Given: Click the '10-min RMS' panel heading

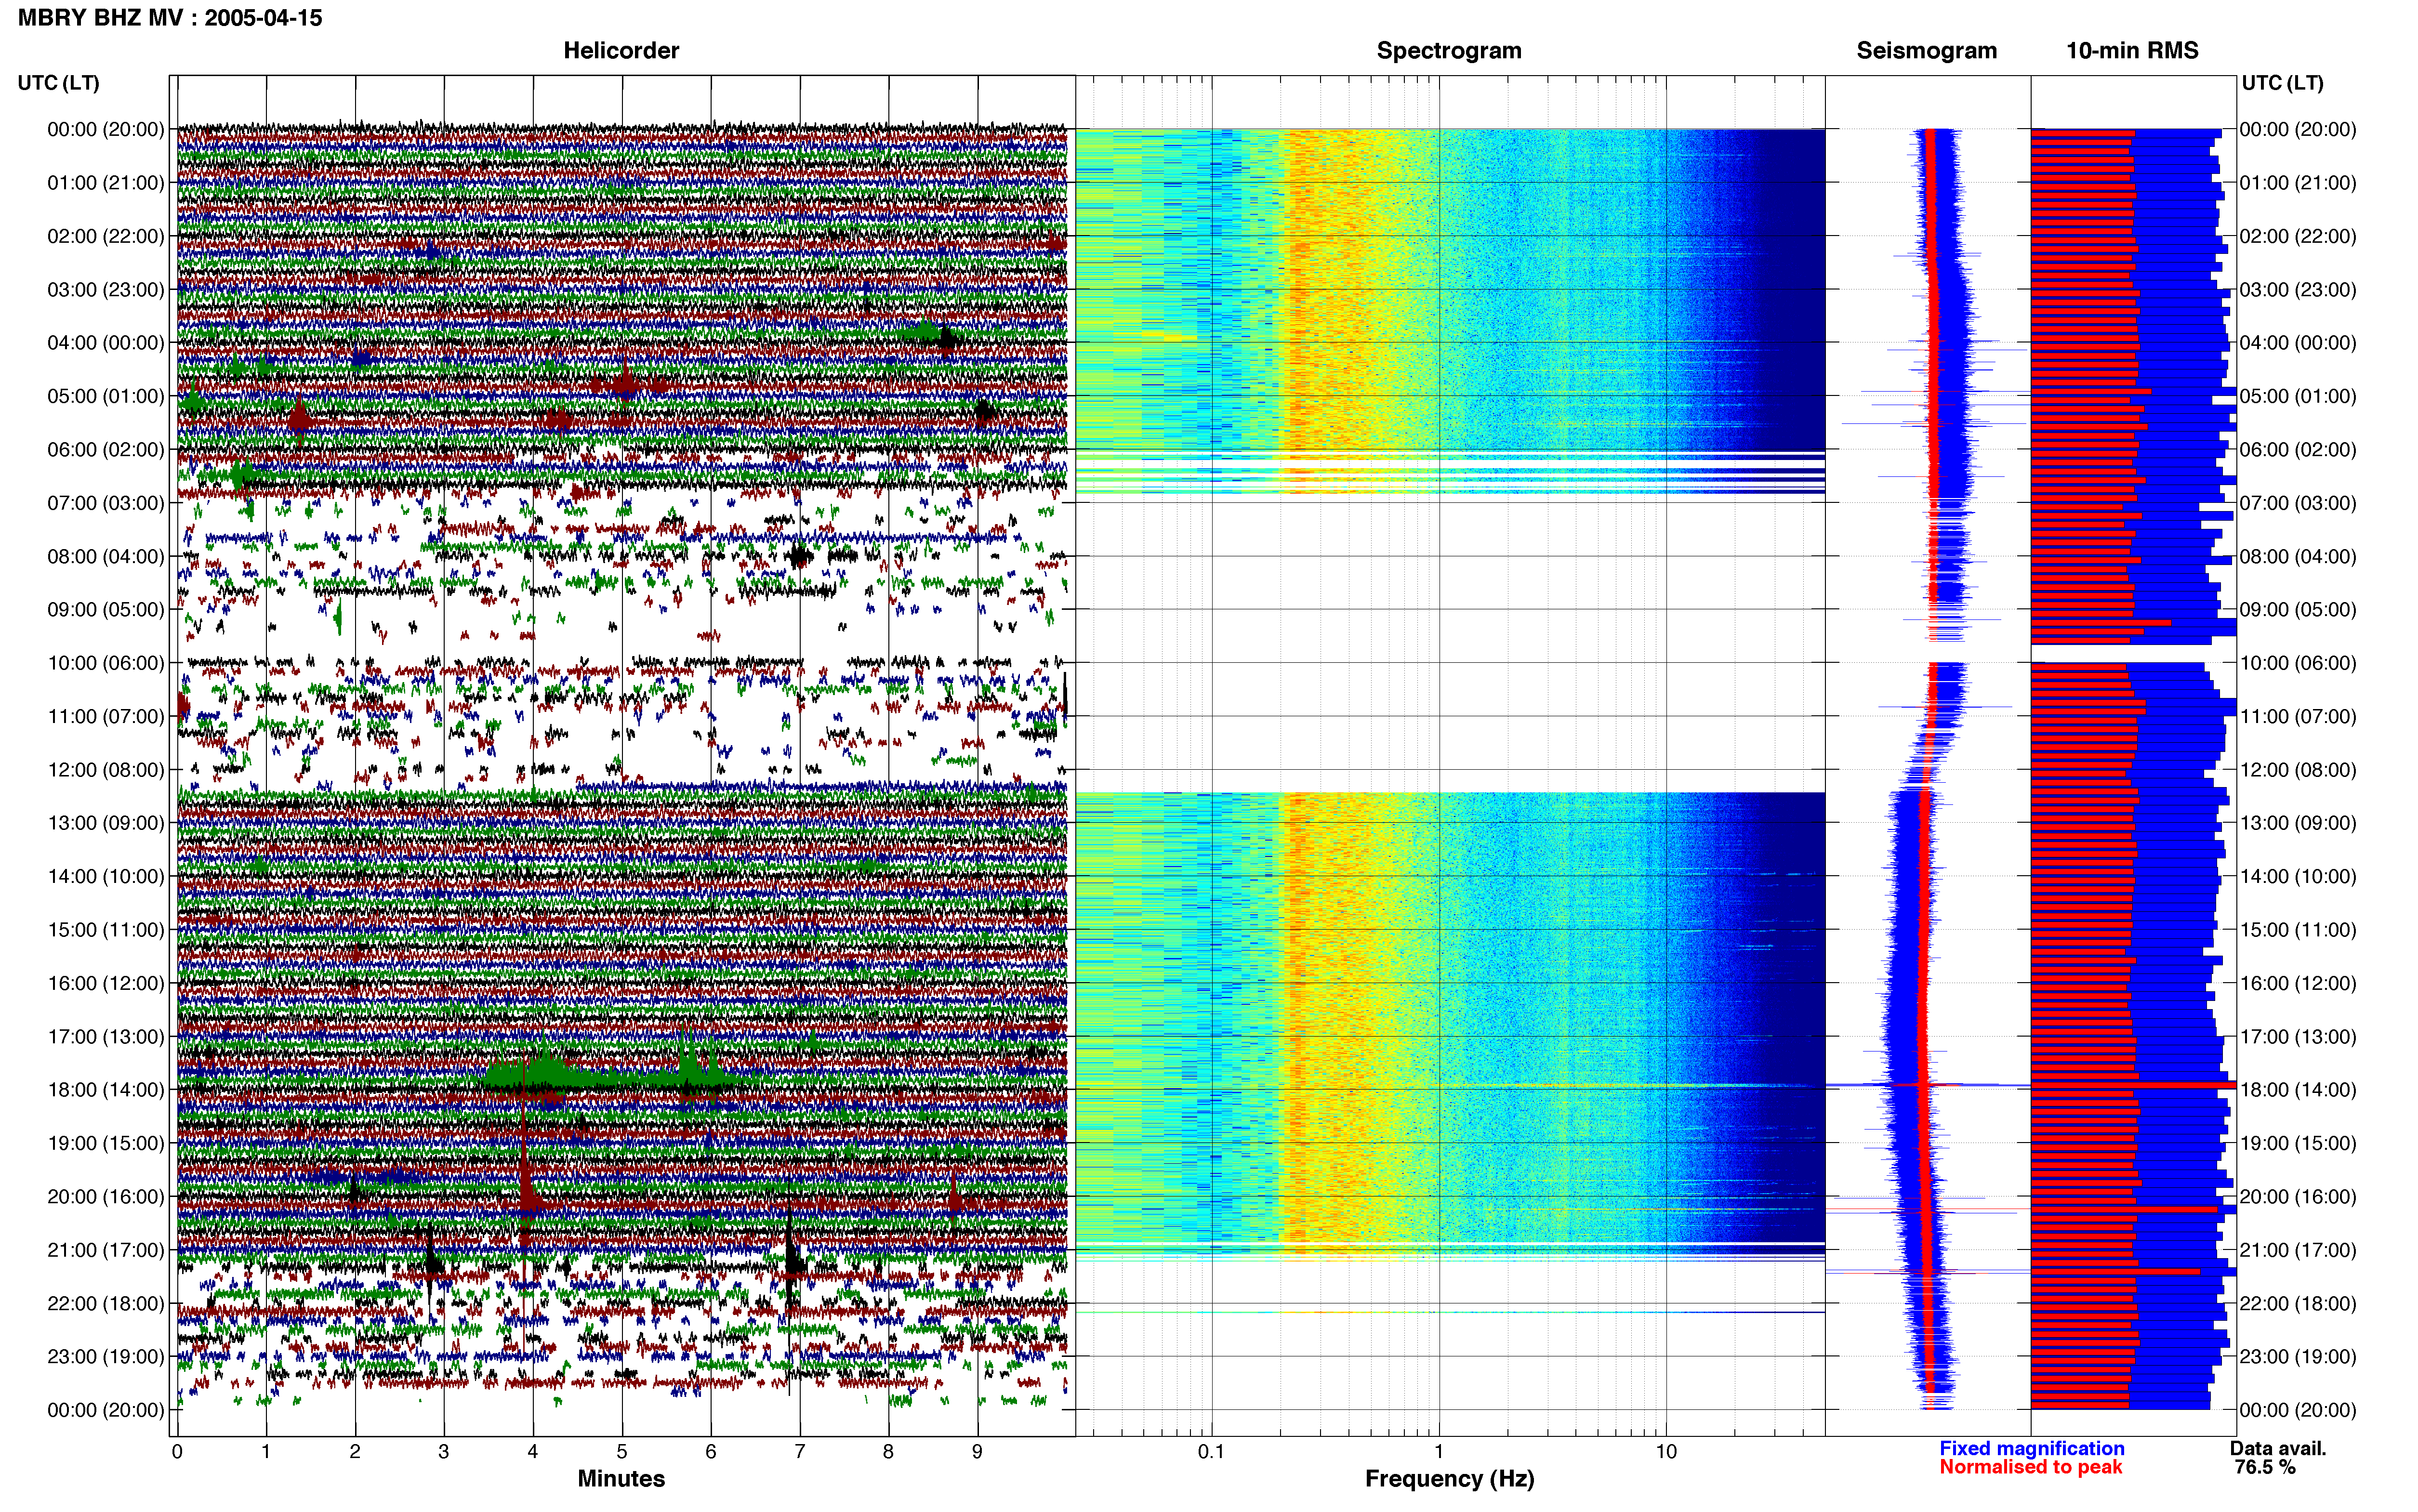Looking at the screenshot, I should pyautogui.click(x=2132, y=50).
